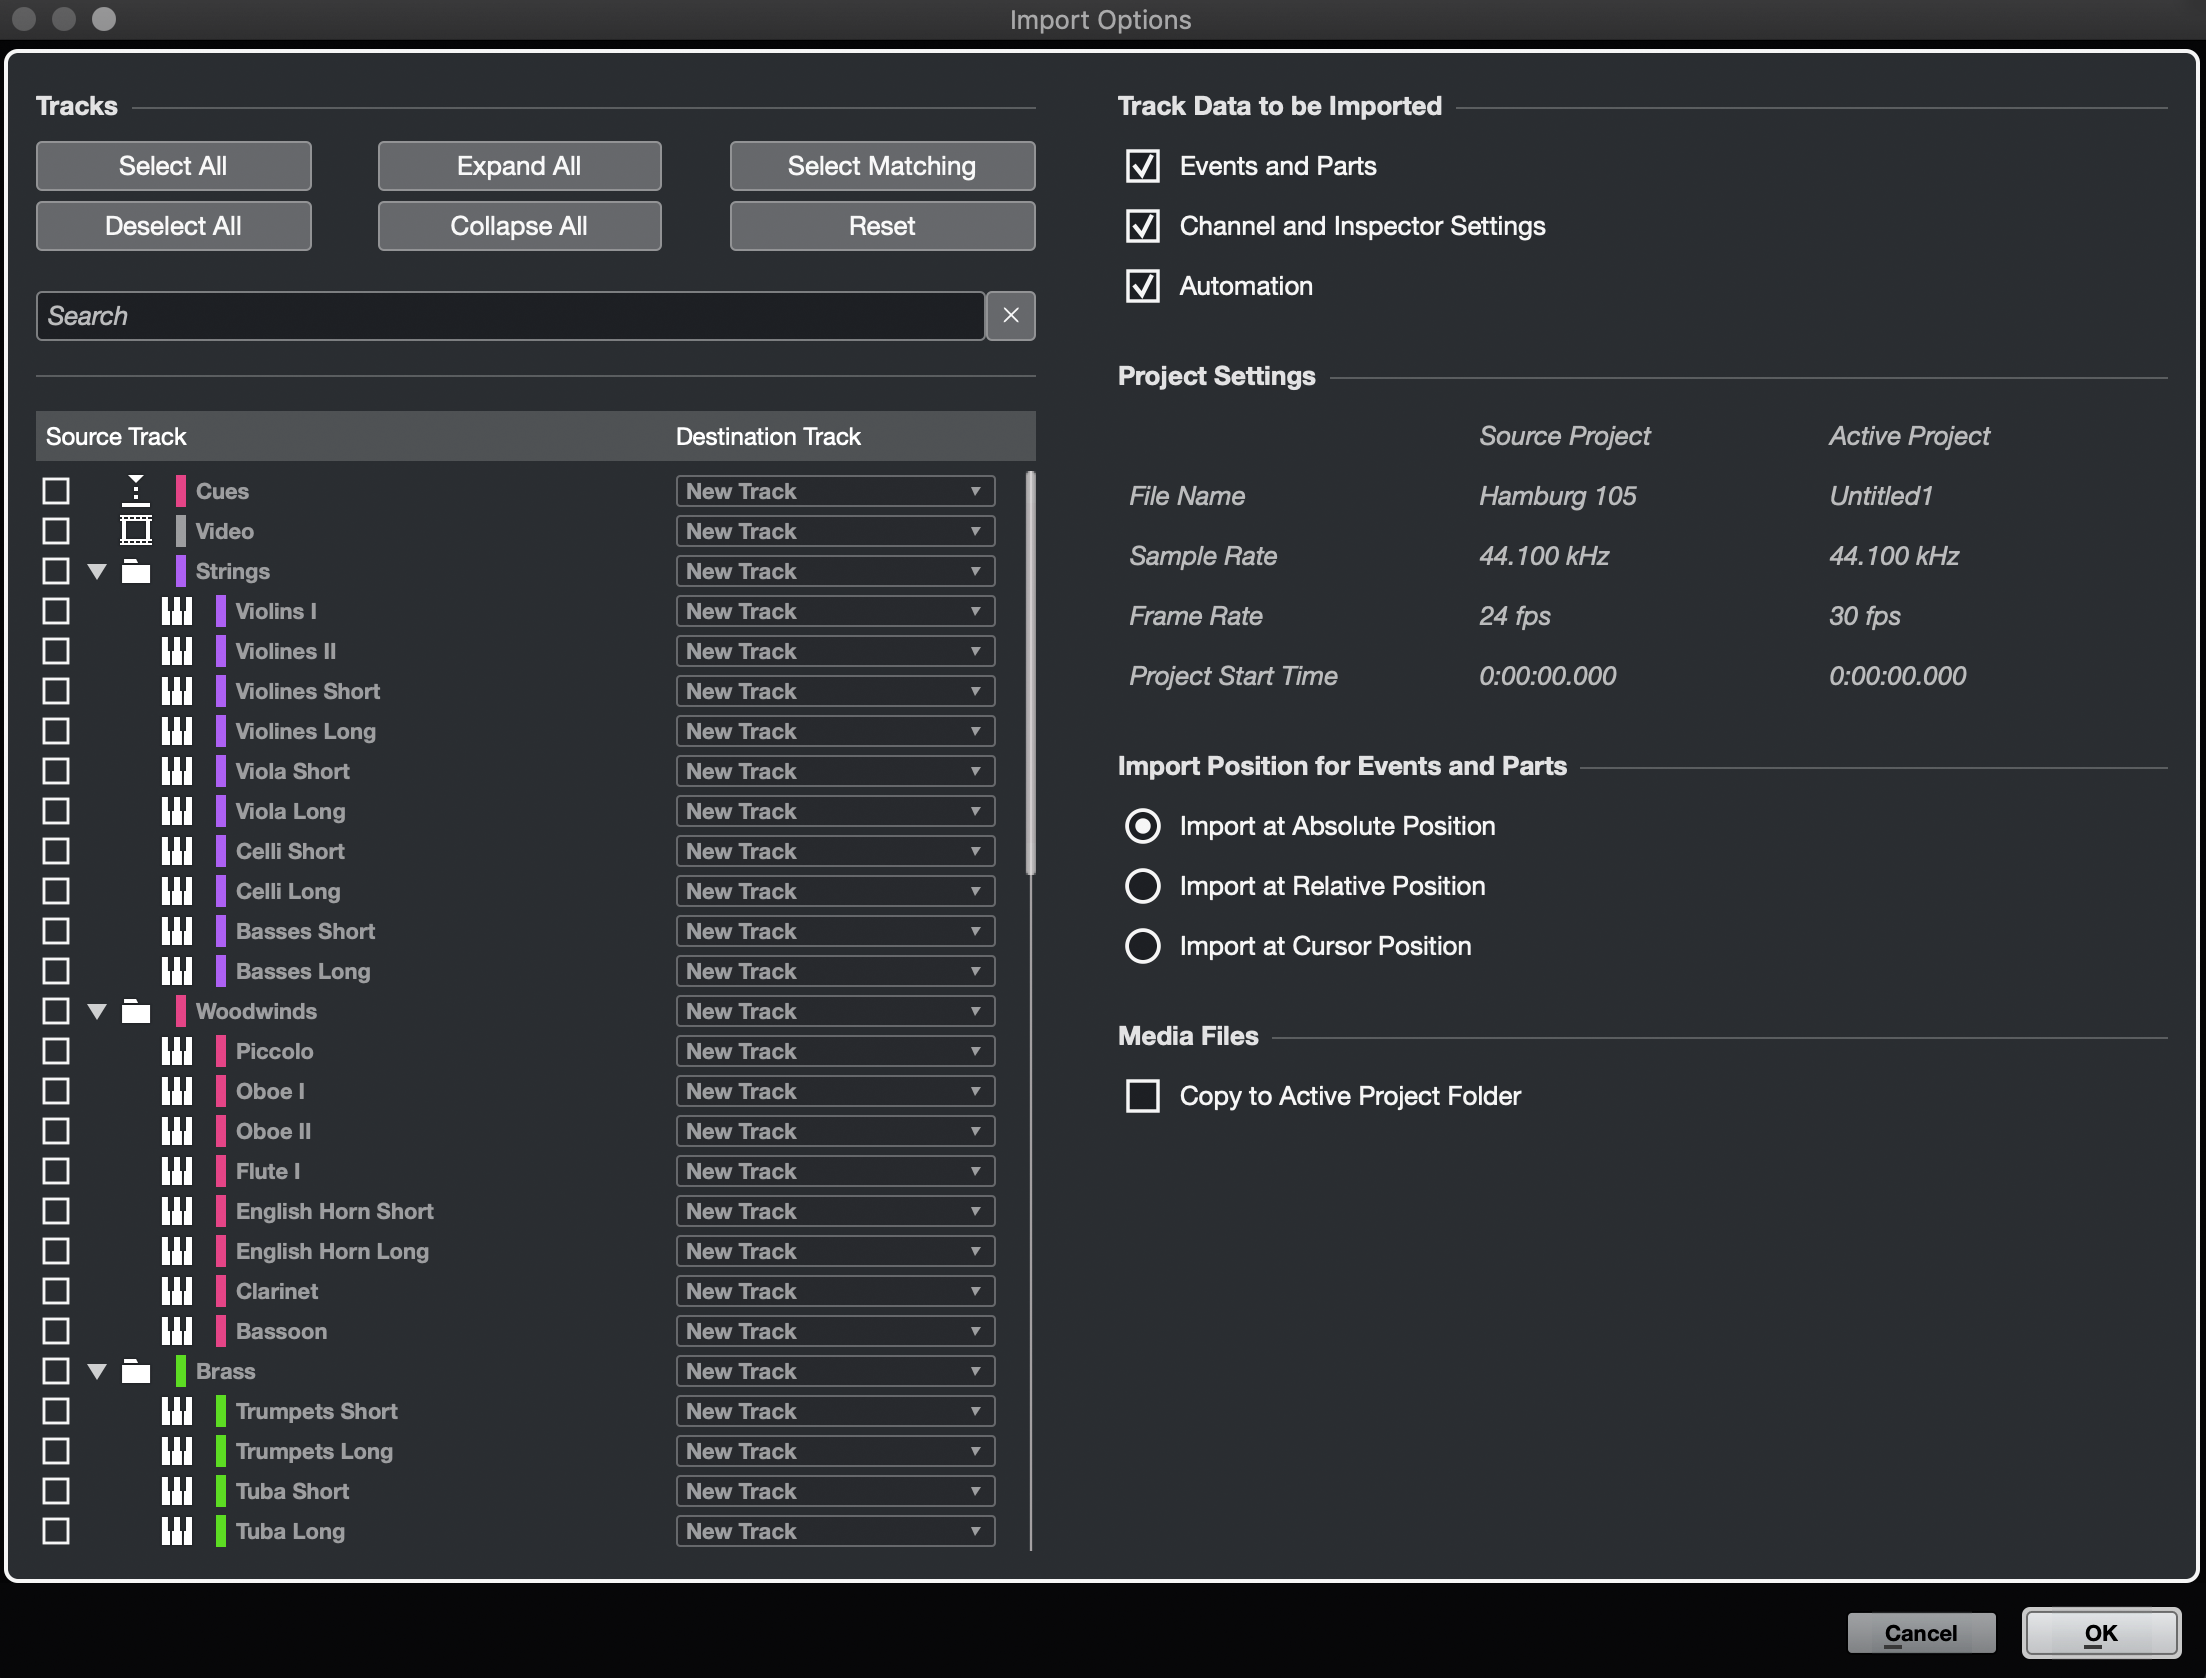The image size is (2206, 1678).
Task: Select Import at Relative Position
Action: pos(1142,886)
